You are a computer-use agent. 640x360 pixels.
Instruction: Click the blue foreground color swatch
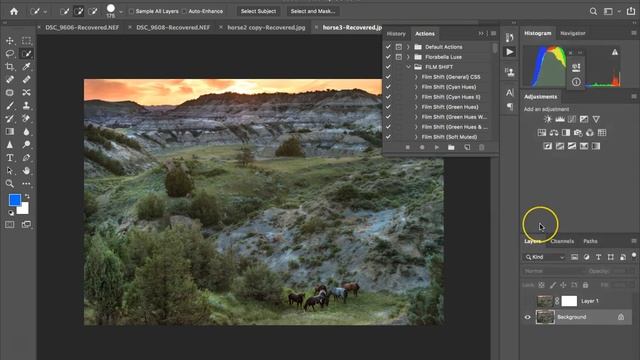(15, 200)
